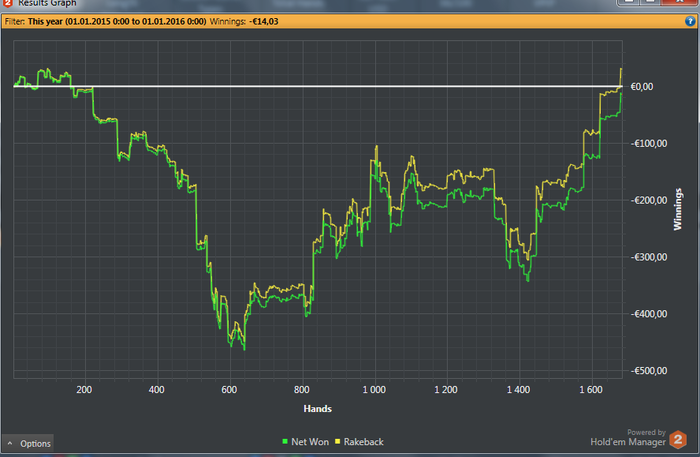This screenshot has width=700, height=457.
Task: Click the Powered by text
Action: [x=646, y=432]
